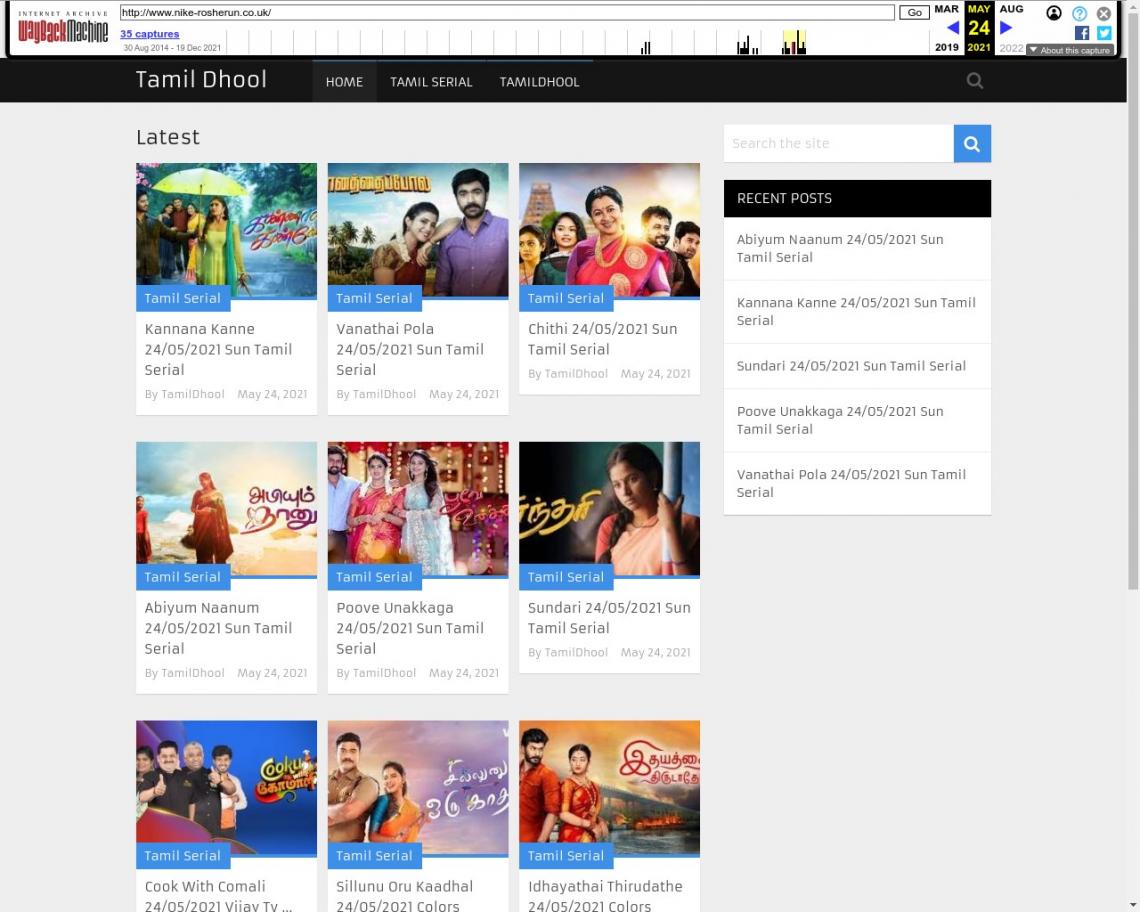Screen dimensions: 1140x912
Task: Open the Wayback Machine logo
Action: [63, 28]
